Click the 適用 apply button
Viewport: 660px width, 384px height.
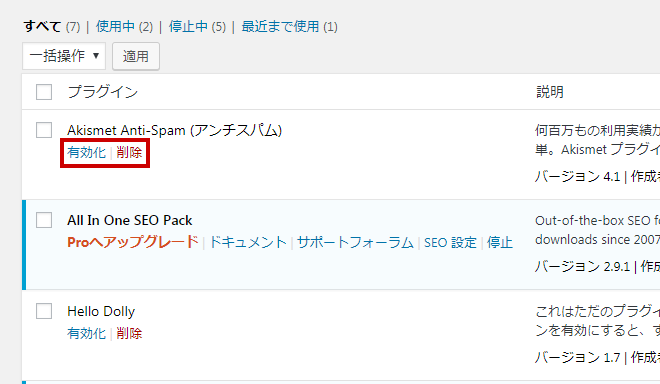[x=136, y=56]
